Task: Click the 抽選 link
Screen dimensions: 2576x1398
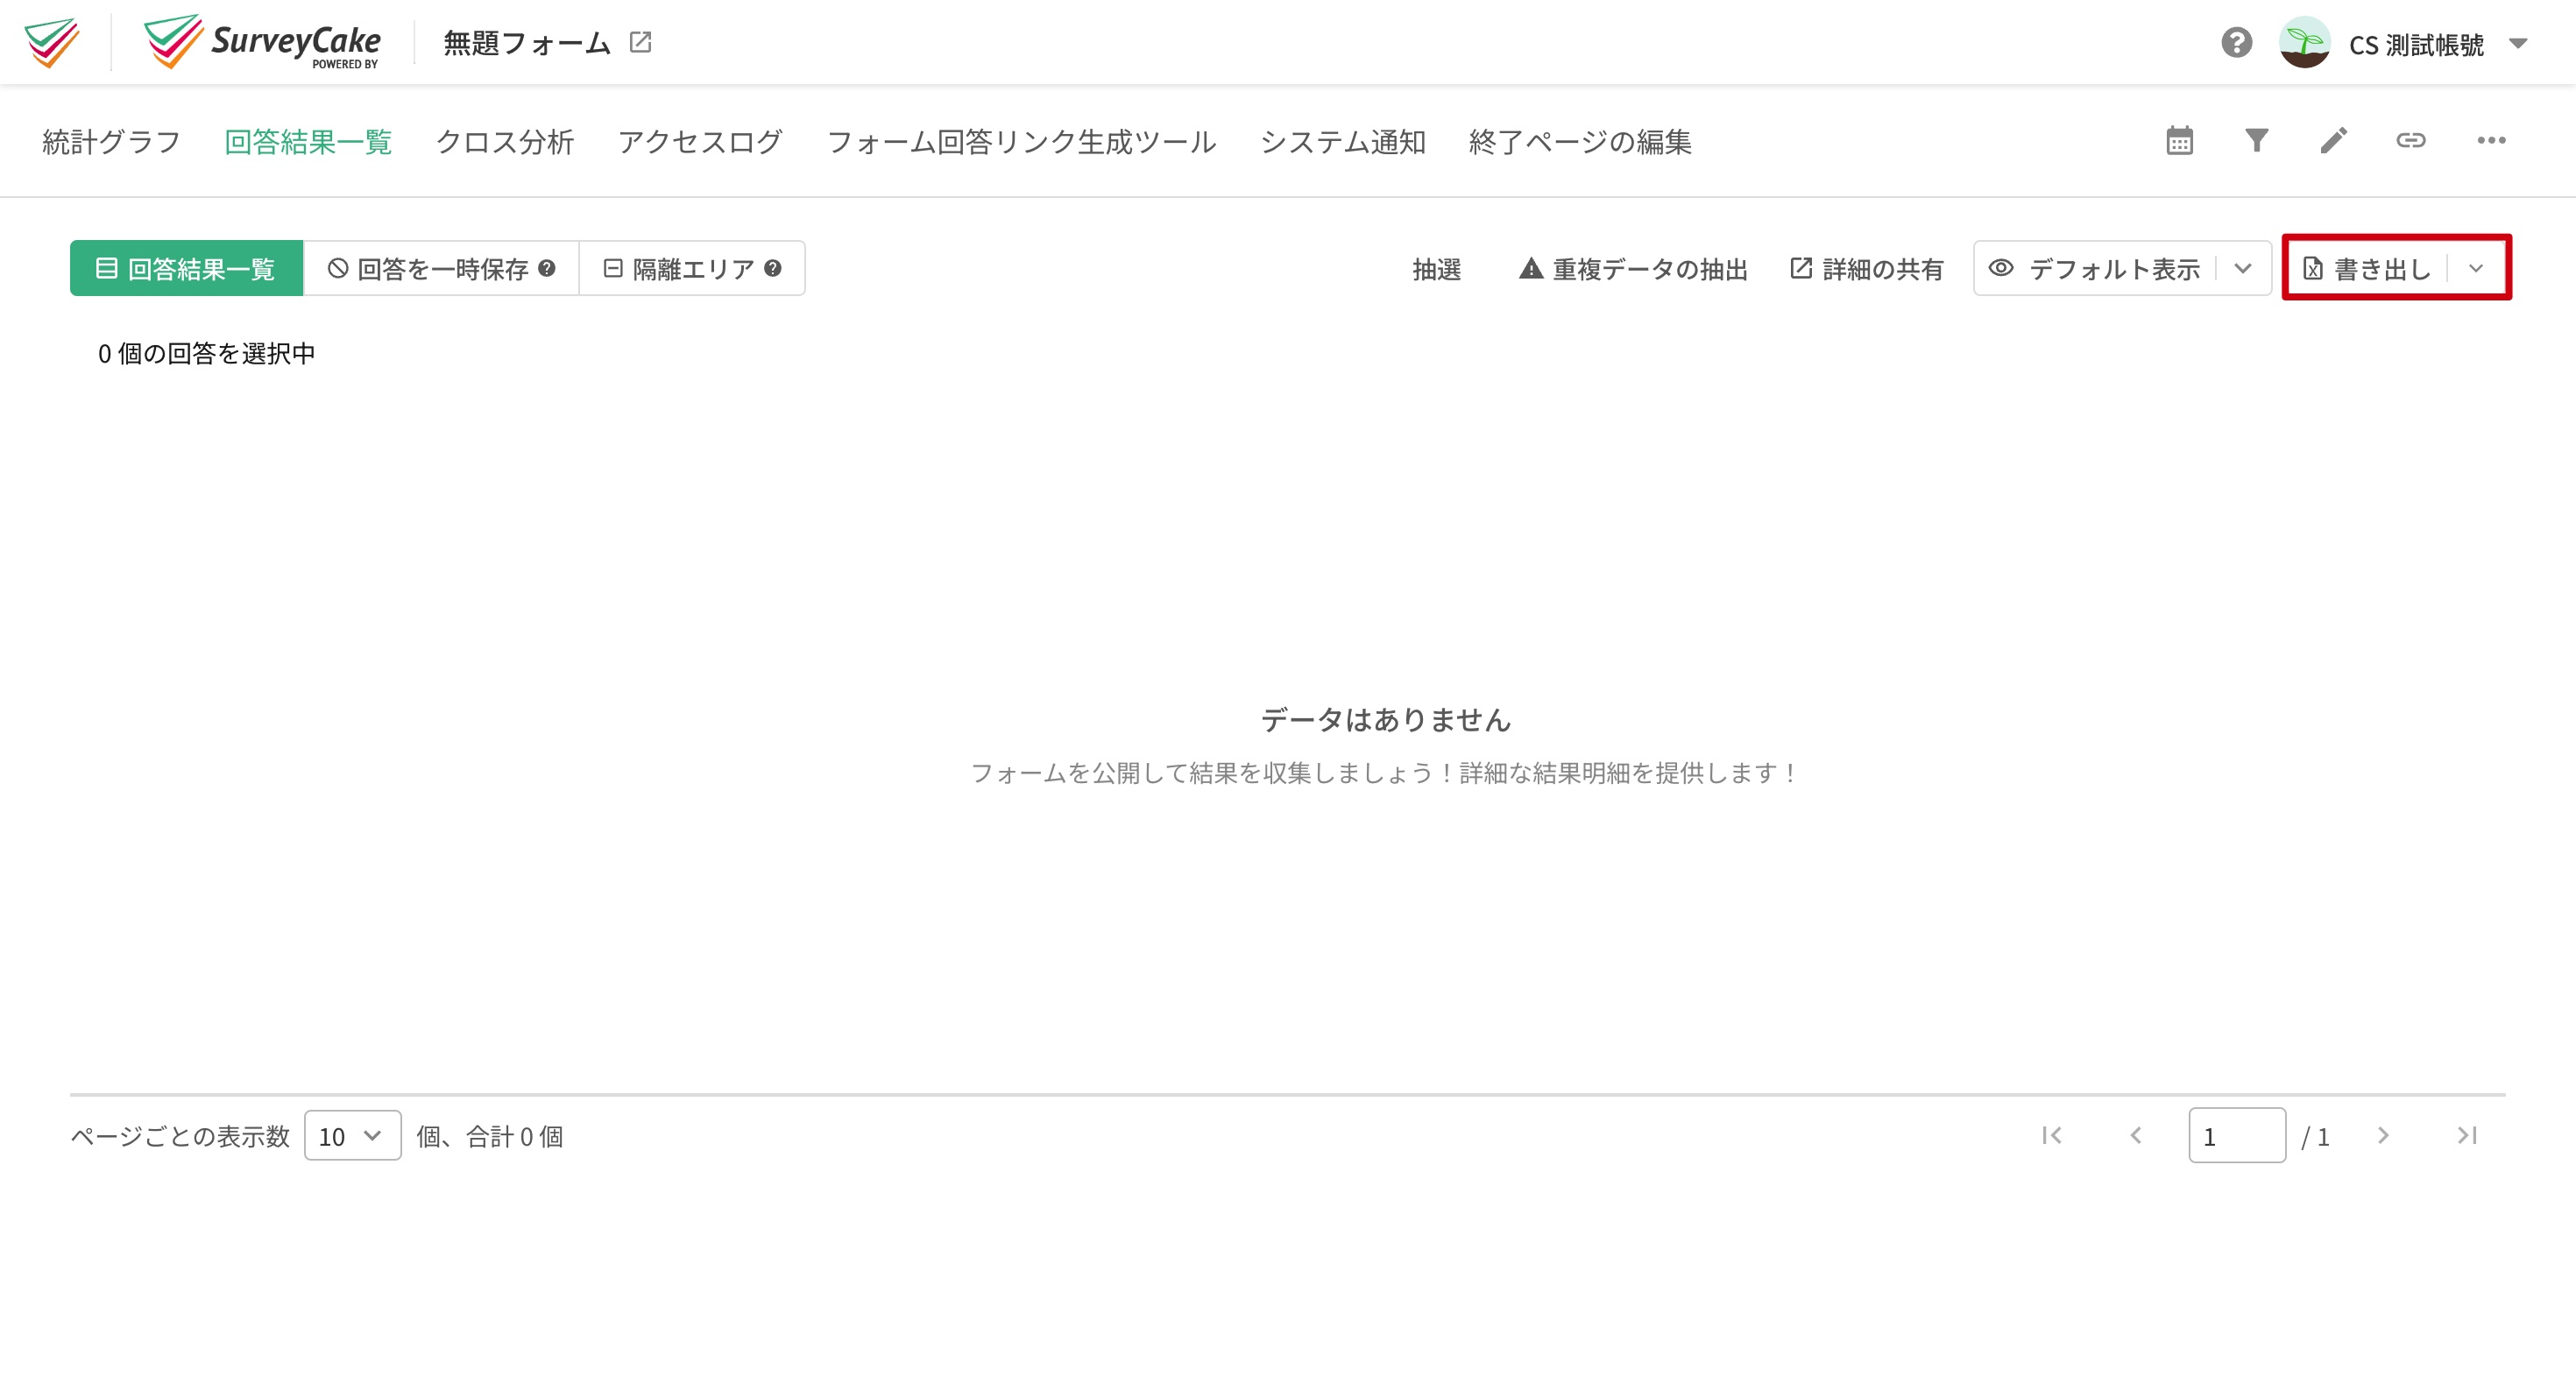Action: click(1437, 269)
